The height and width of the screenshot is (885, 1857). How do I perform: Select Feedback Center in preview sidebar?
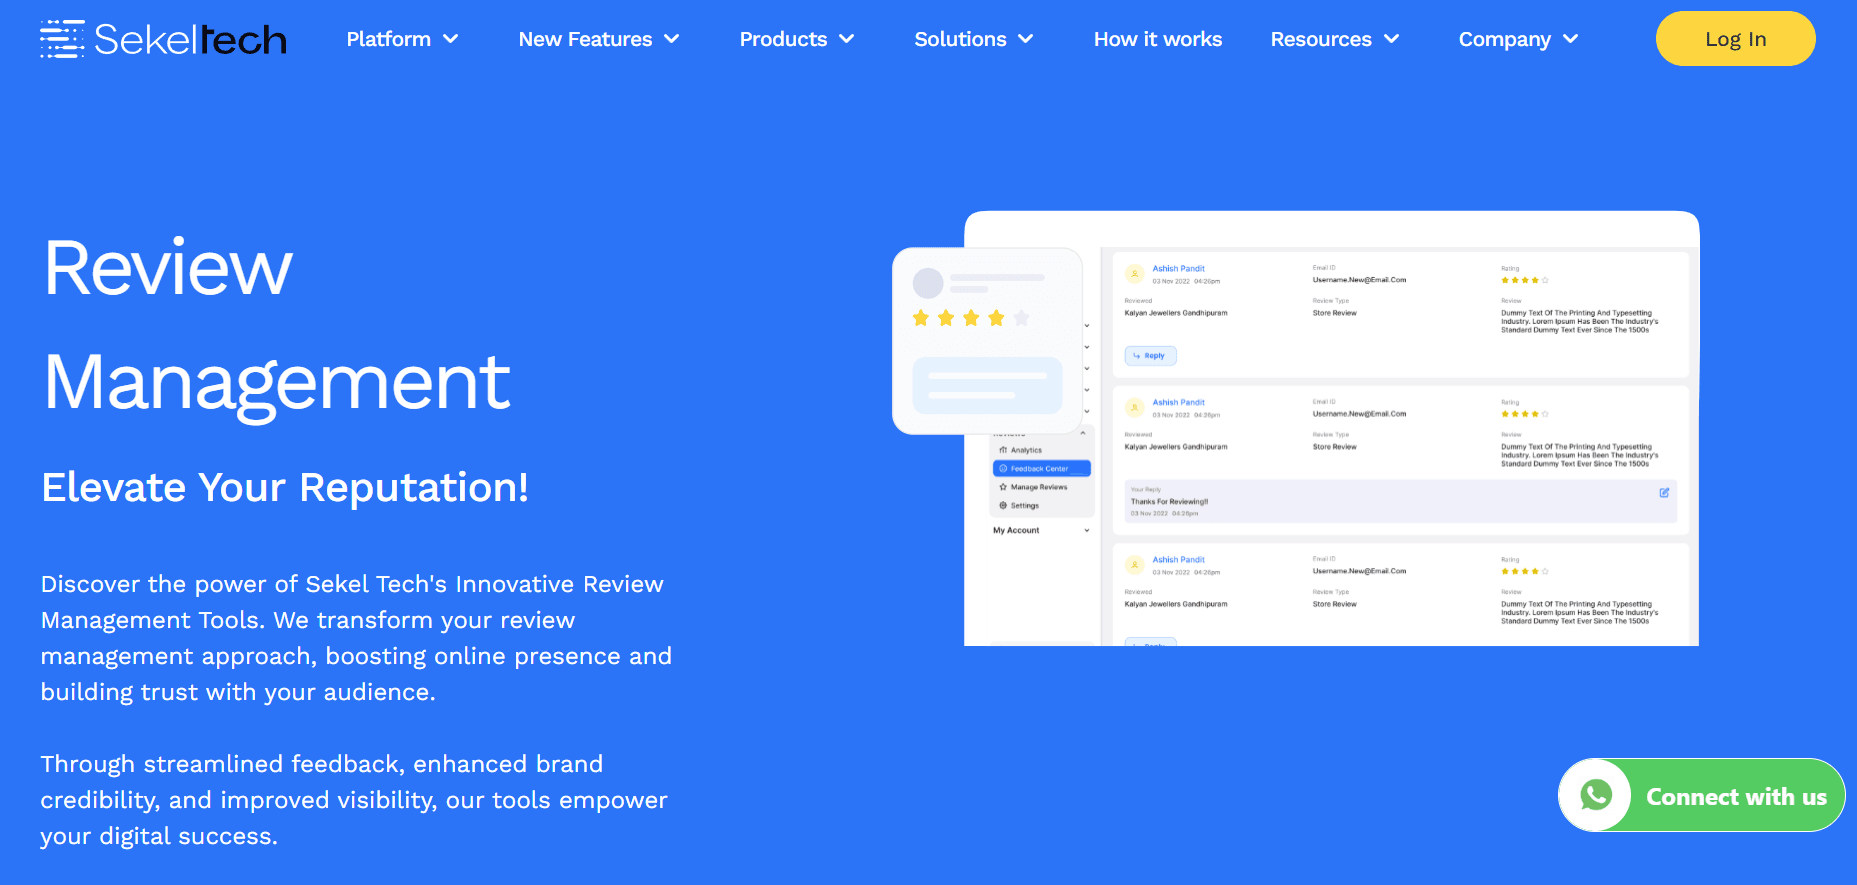point(1041,468)
